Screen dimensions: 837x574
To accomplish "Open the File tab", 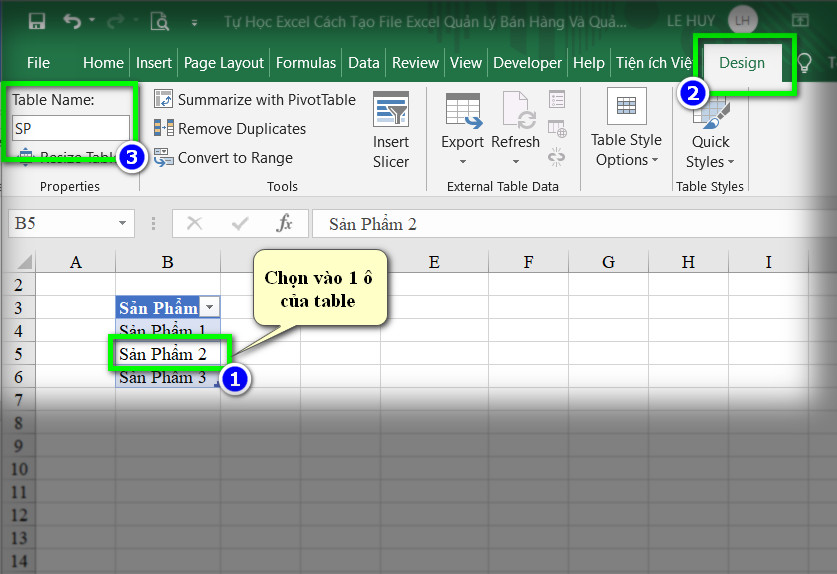I will coord(38,63).
